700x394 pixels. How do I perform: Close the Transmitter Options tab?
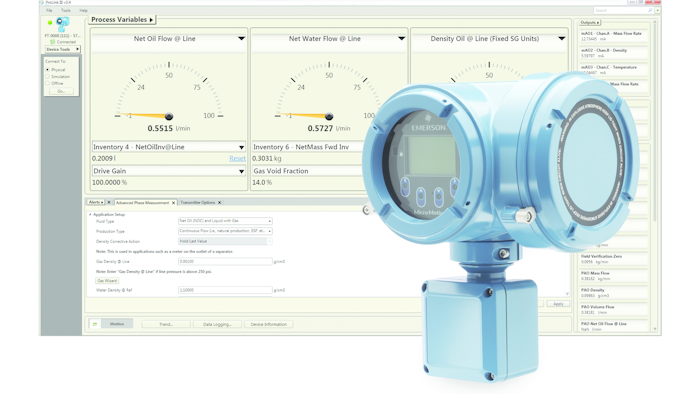click(220, 203)
